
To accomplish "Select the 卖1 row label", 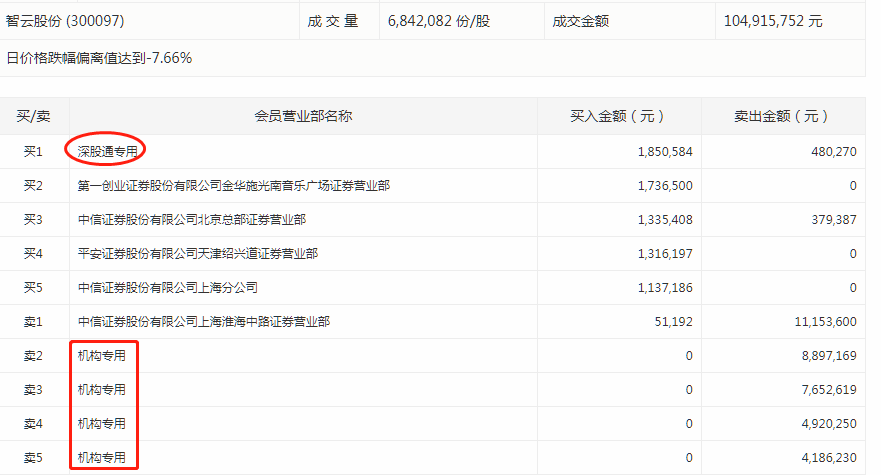I will pyautogui.click(x=33, y=322).
